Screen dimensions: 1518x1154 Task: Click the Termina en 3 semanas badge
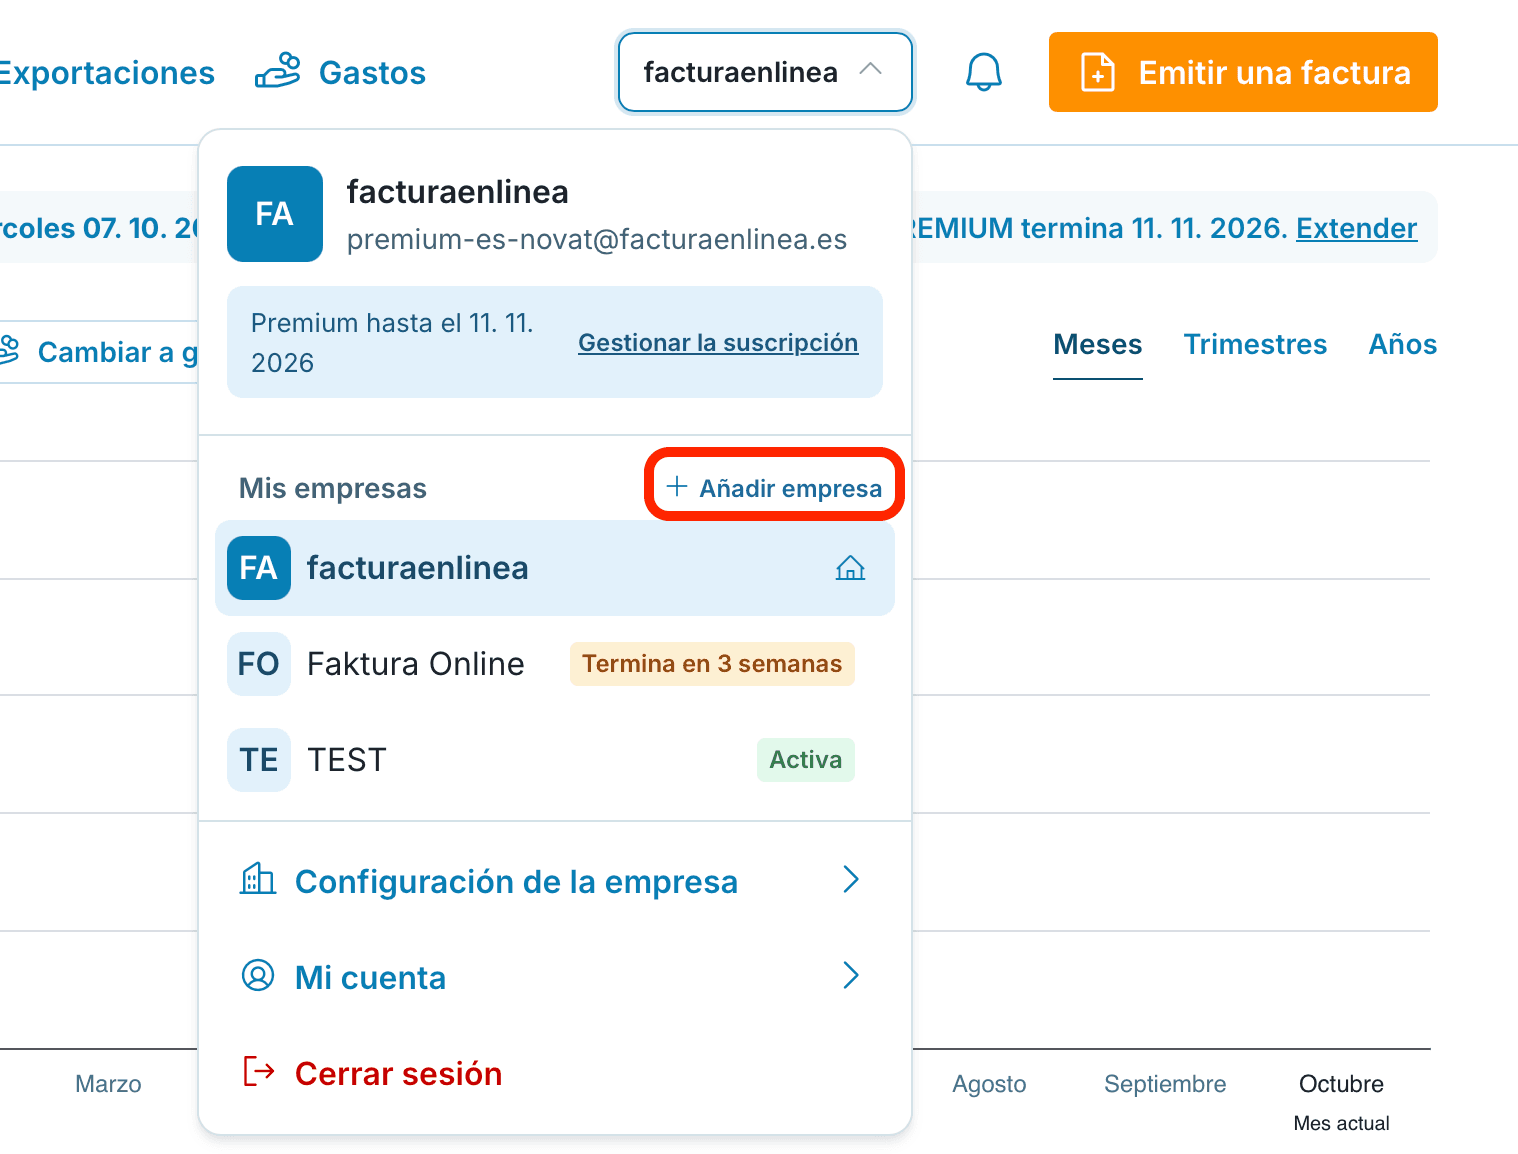(712, 664)
